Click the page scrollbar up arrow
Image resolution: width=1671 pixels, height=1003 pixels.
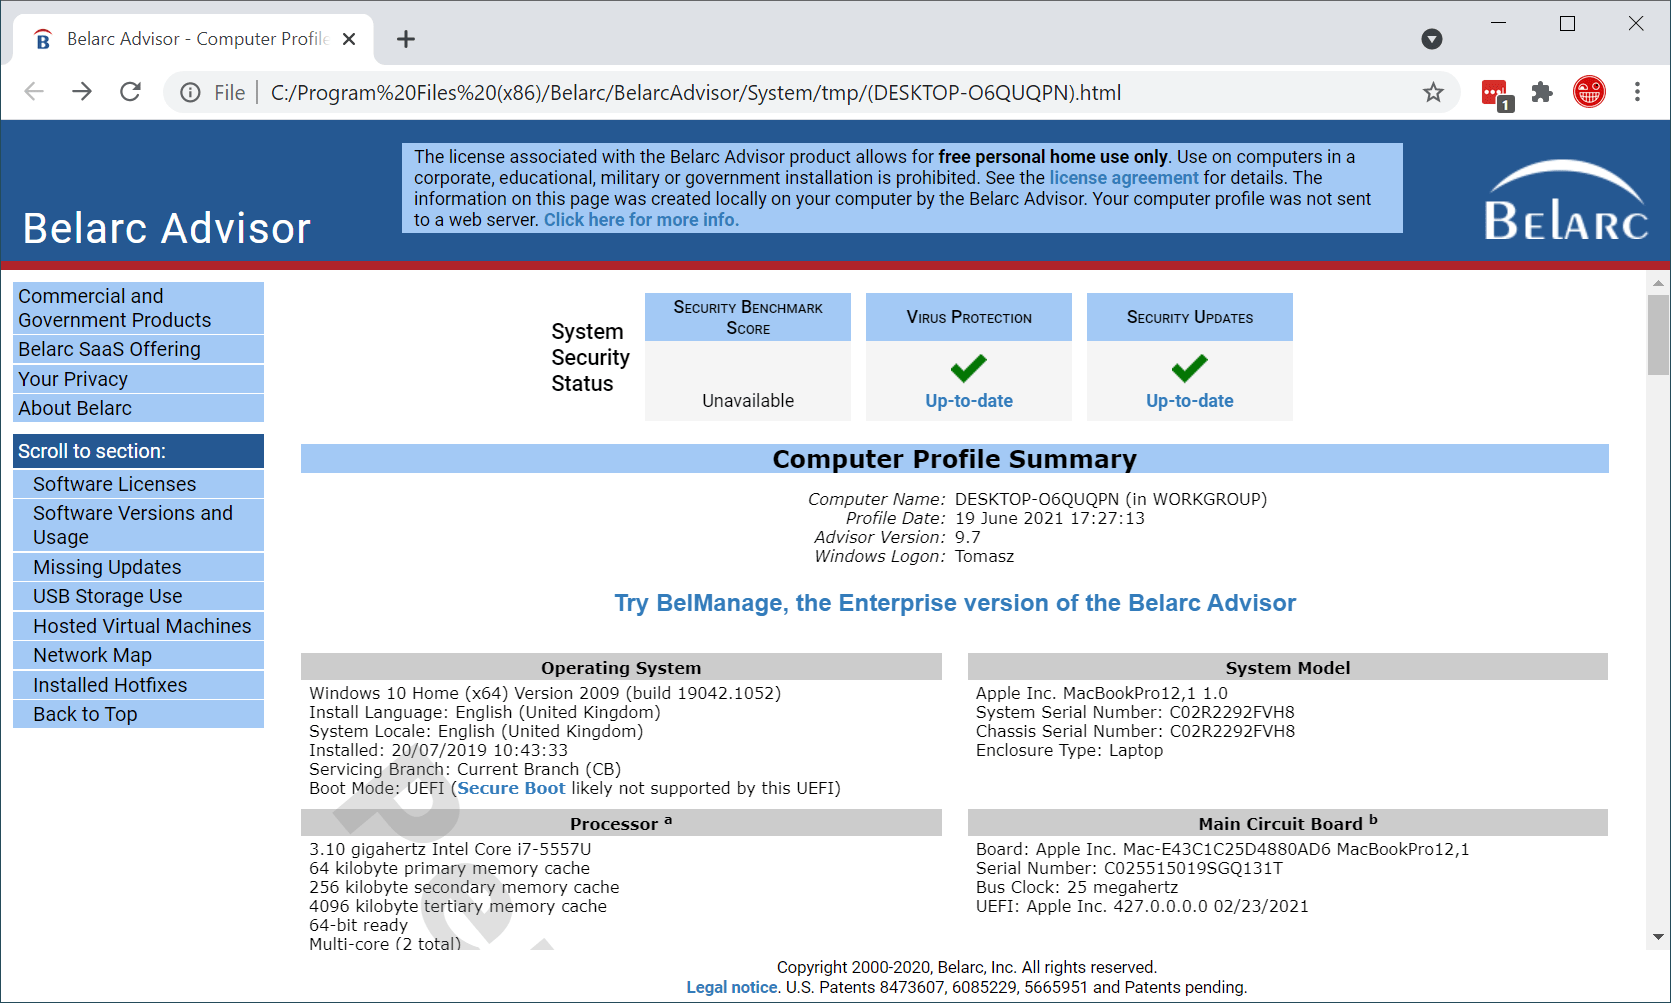click(1659, 283)
